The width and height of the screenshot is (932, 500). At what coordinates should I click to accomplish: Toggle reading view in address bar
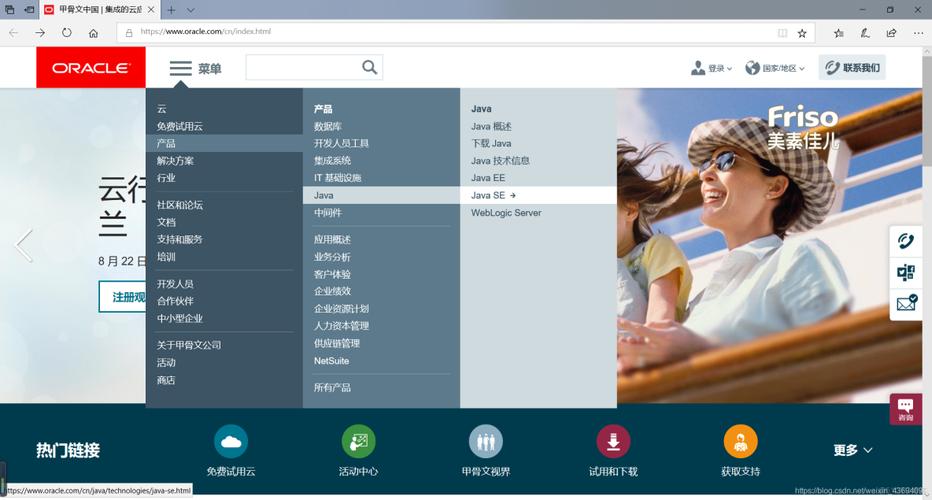tap(782, 33)
